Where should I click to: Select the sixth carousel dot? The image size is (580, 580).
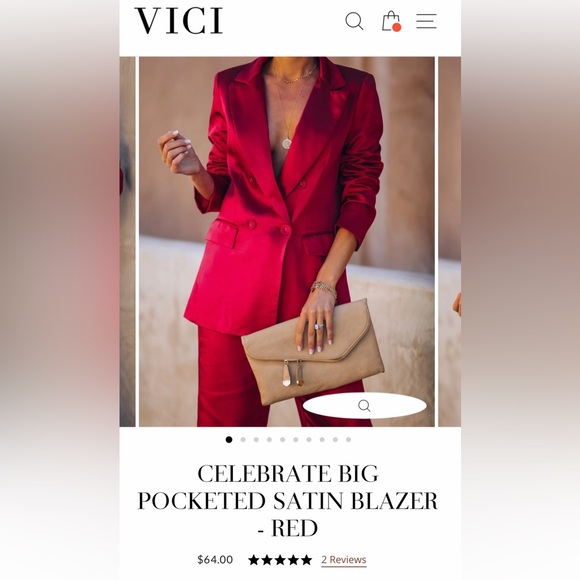click(296, 439)
